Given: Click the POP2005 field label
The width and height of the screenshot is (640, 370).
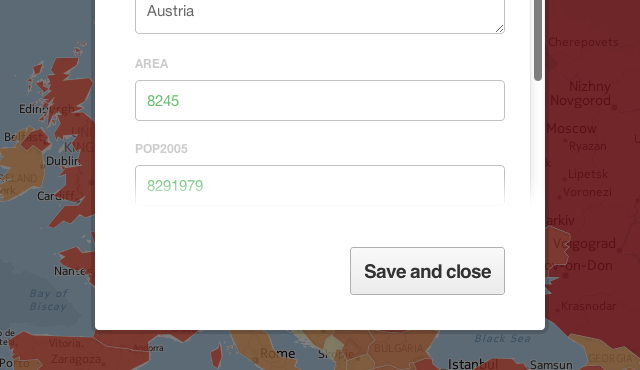Looking at the screenshot, I should [x=161, y=148].
